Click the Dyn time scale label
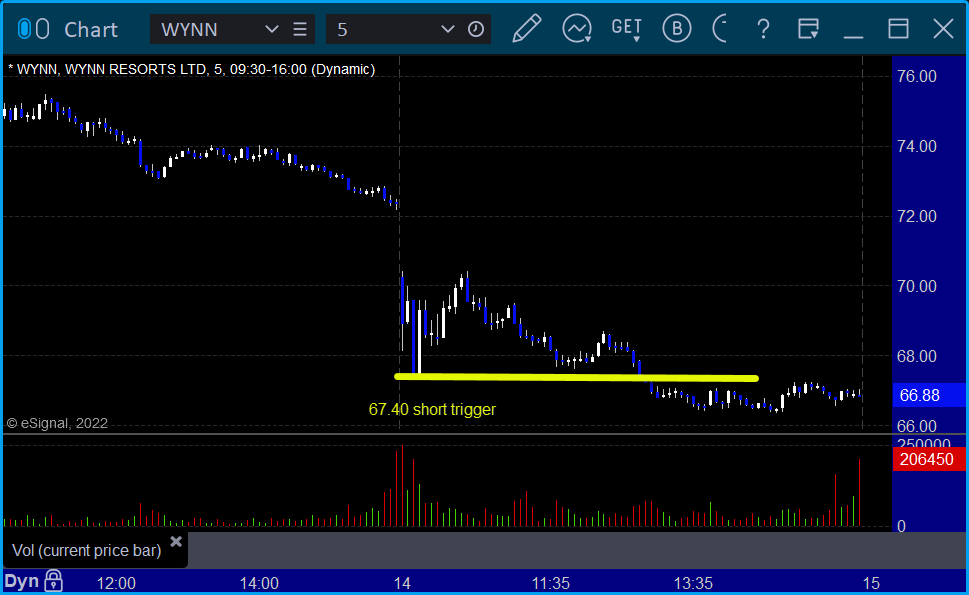 pyautogui.click(x=22, y=581)
